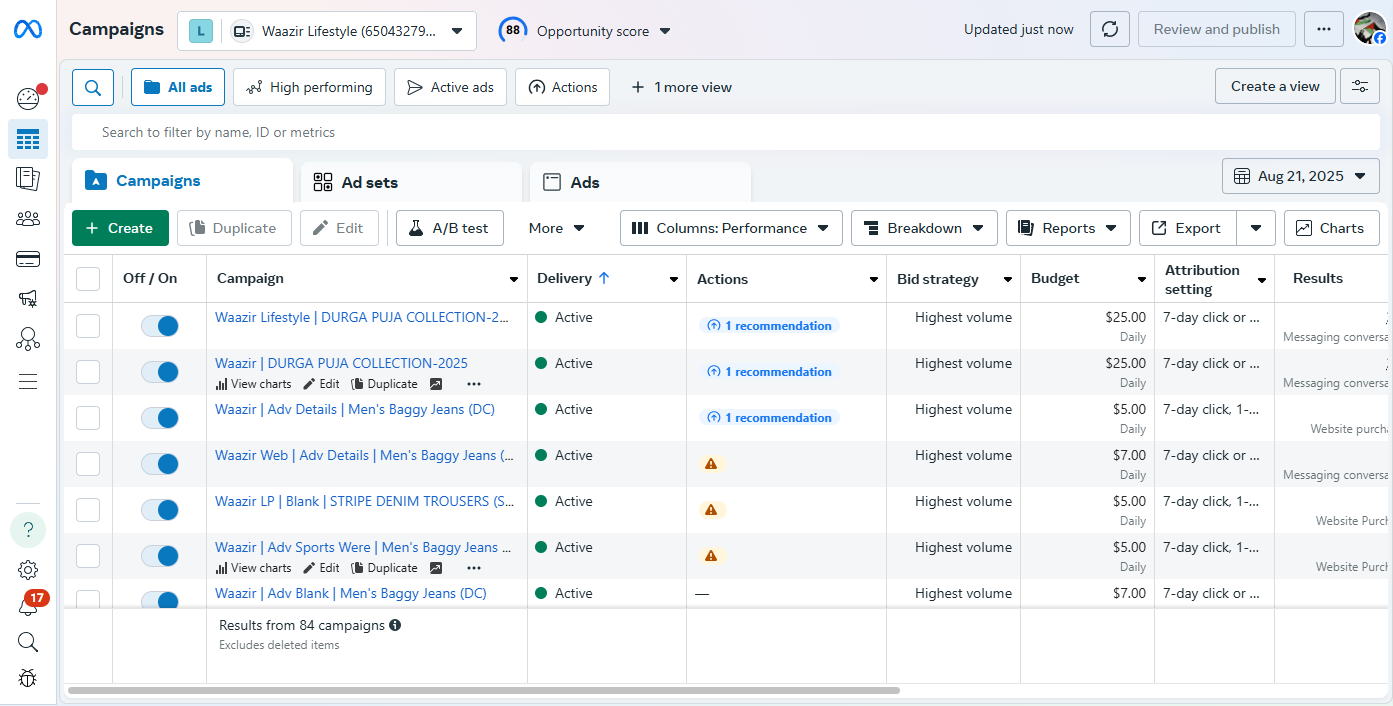Click the sidebar search magnifier icon

pos(28,642)
